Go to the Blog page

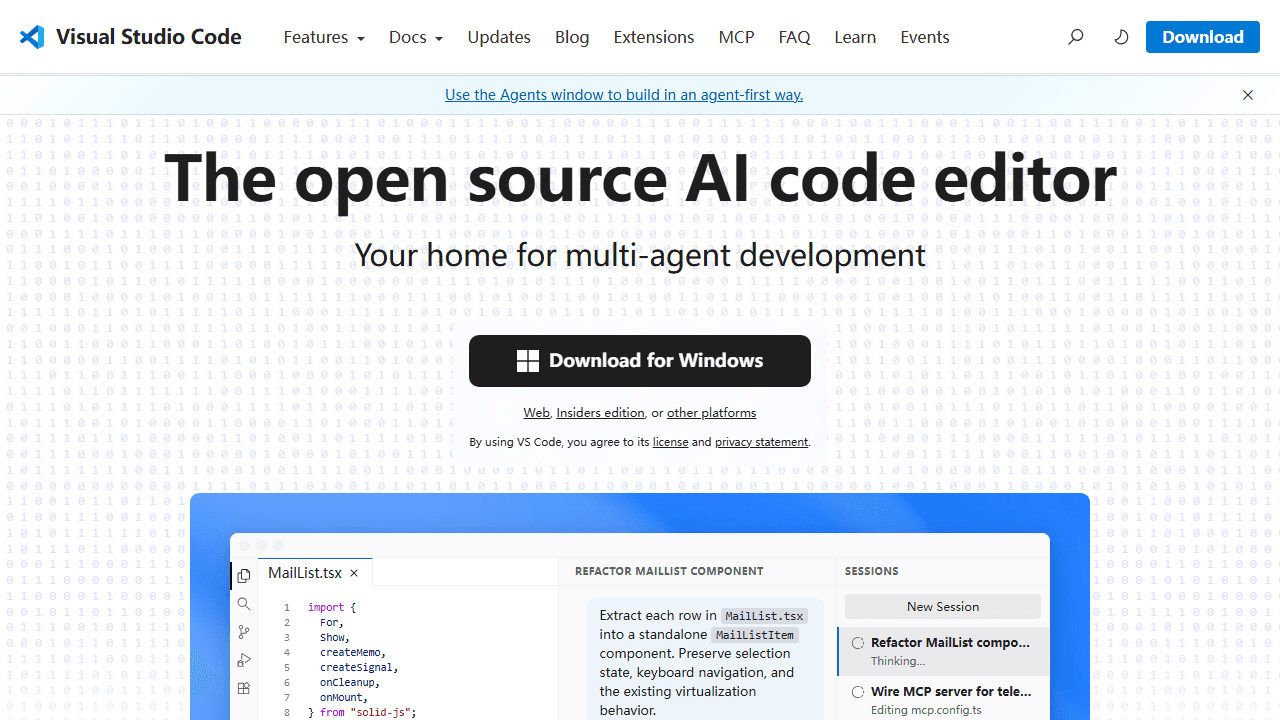572,37
